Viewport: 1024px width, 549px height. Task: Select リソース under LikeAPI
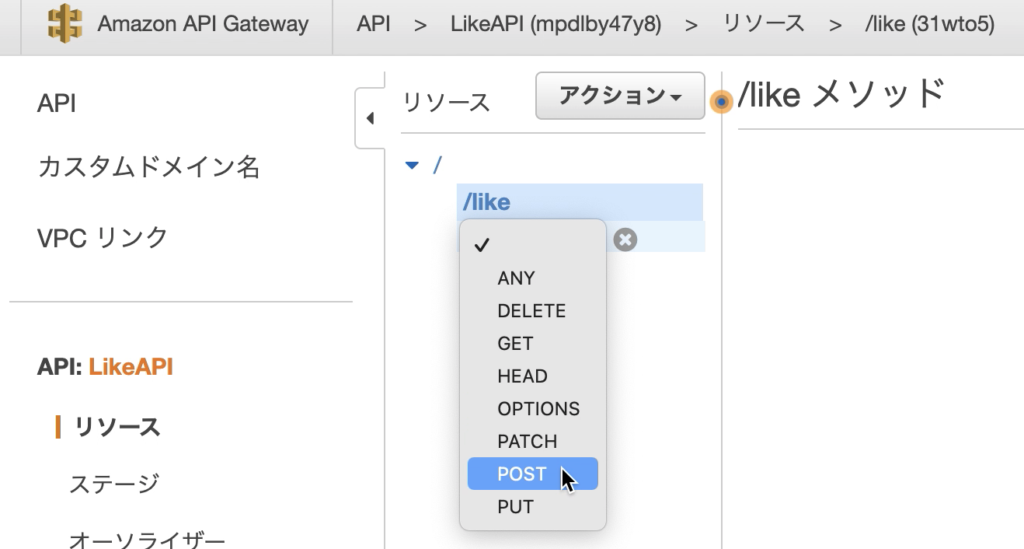click(x=118, y=427)
